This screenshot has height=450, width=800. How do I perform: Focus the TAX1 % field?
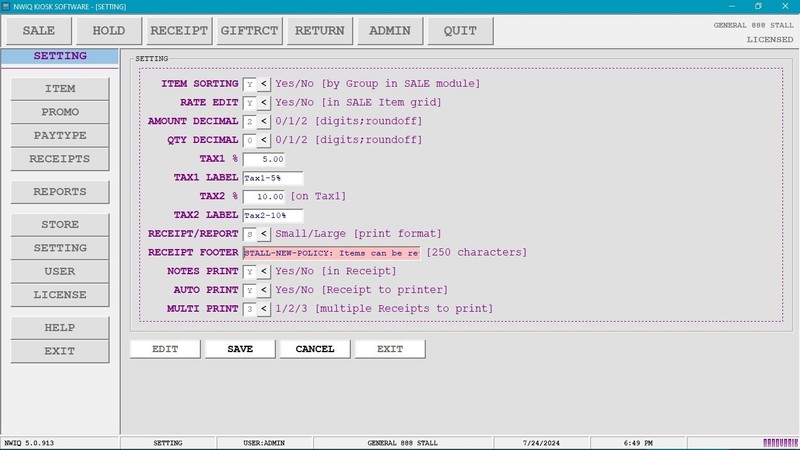264,159
